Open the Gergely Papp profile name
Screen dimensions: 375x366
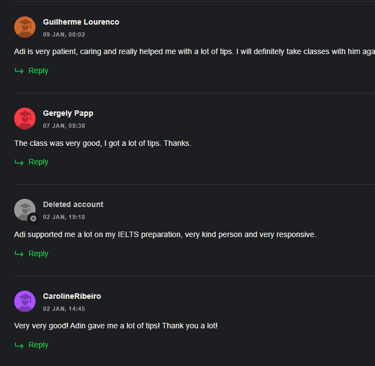(x=68, y=113)
